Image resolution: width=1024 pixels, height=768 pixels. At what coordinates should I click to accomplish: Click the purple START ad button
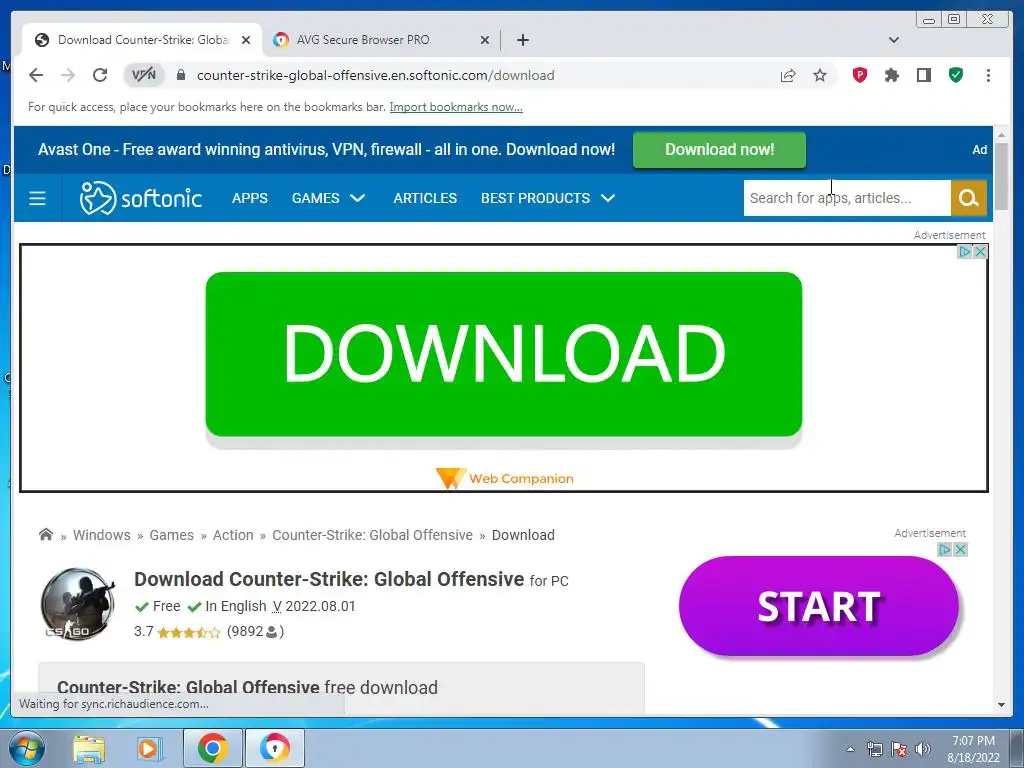click(818, 606)
